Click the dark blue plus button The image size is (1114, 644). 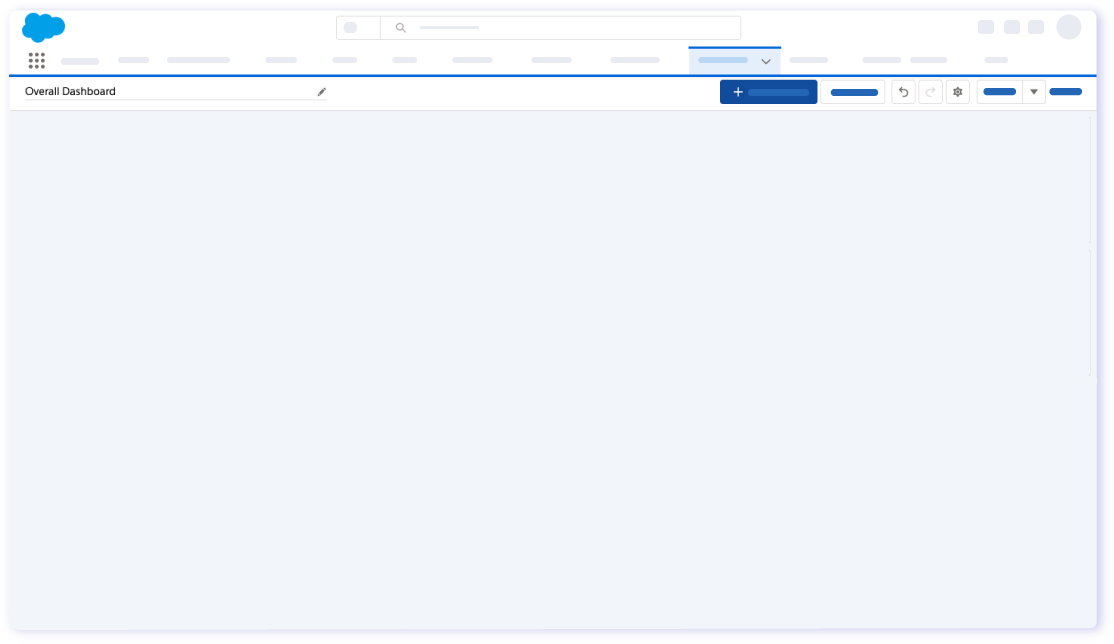point(768,91)
